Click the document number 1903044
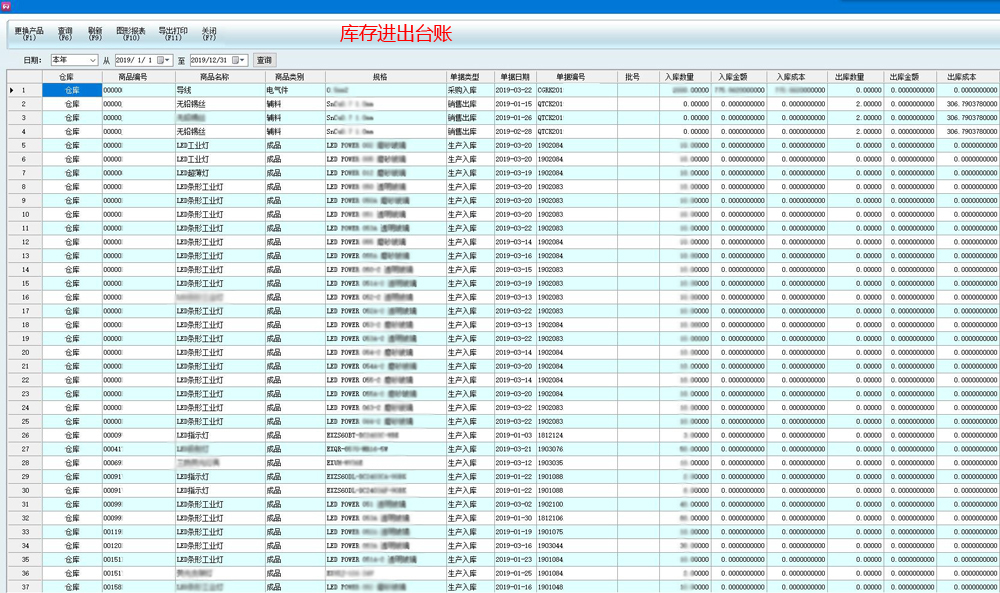Screen dimensions: 1000x593 (577, 546)
